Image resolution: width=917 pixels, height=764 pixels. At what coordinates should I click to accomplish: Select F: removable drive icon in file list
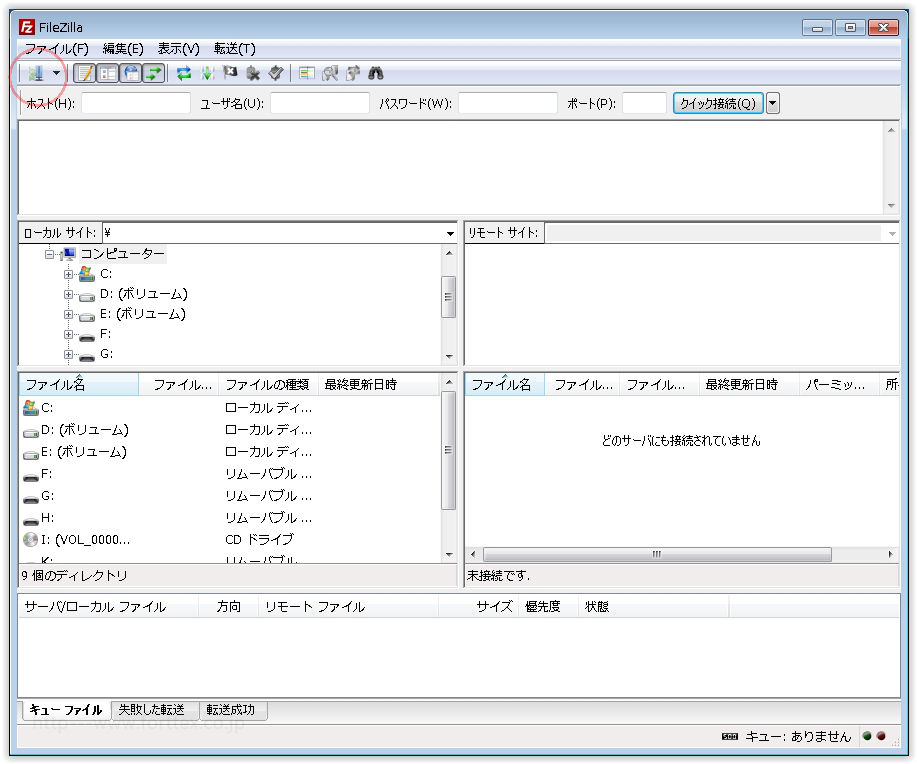pyautogui.click(x=30, y=475)
